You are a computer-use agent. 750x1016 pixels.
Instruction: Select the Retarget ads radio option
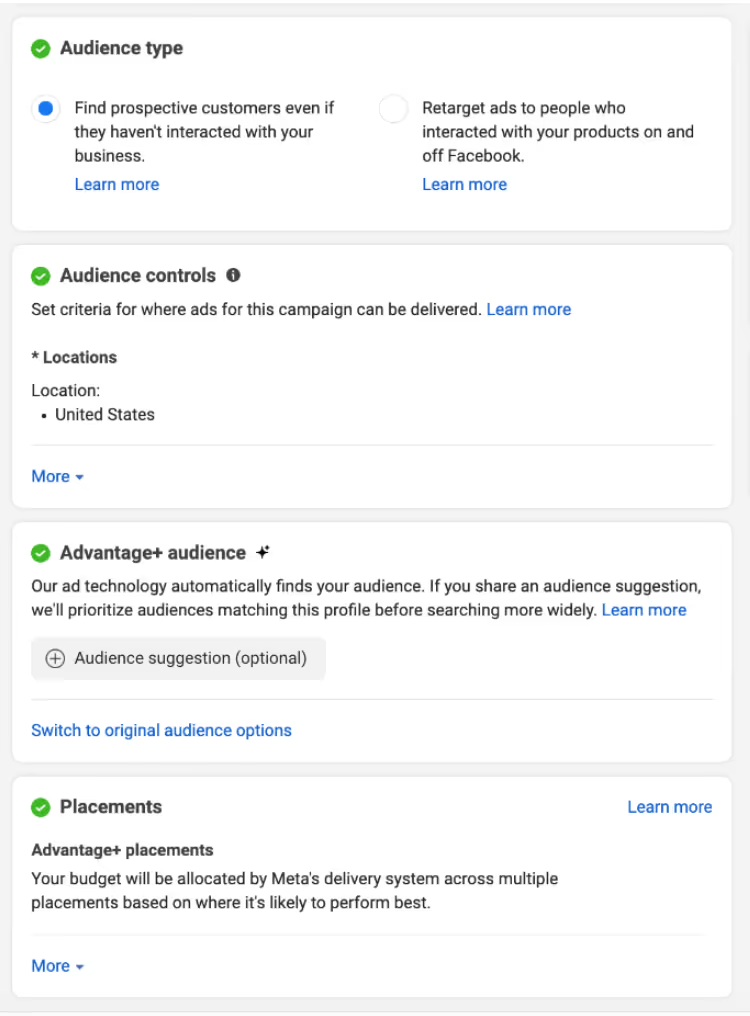pyautogui.click(x=393, y=109)
